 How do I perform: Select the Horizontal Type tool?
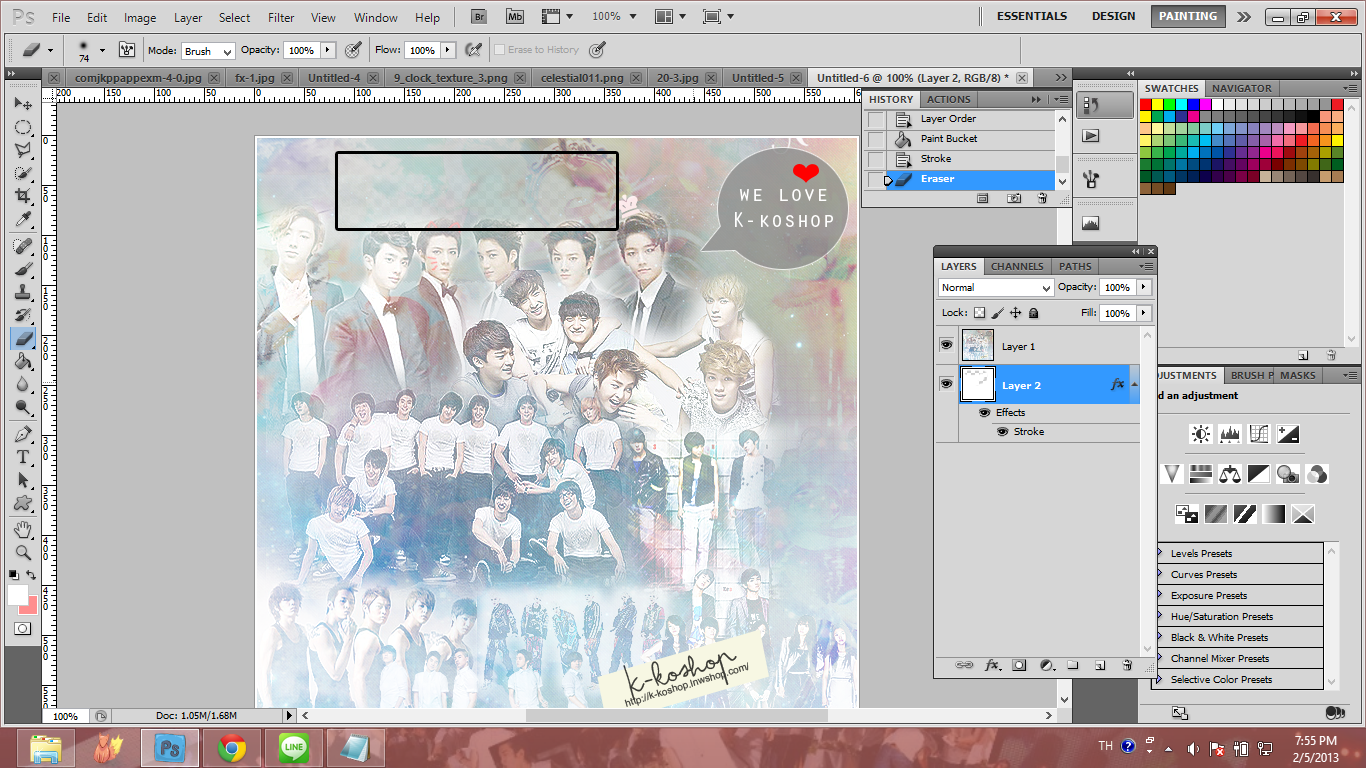(22, 457)
